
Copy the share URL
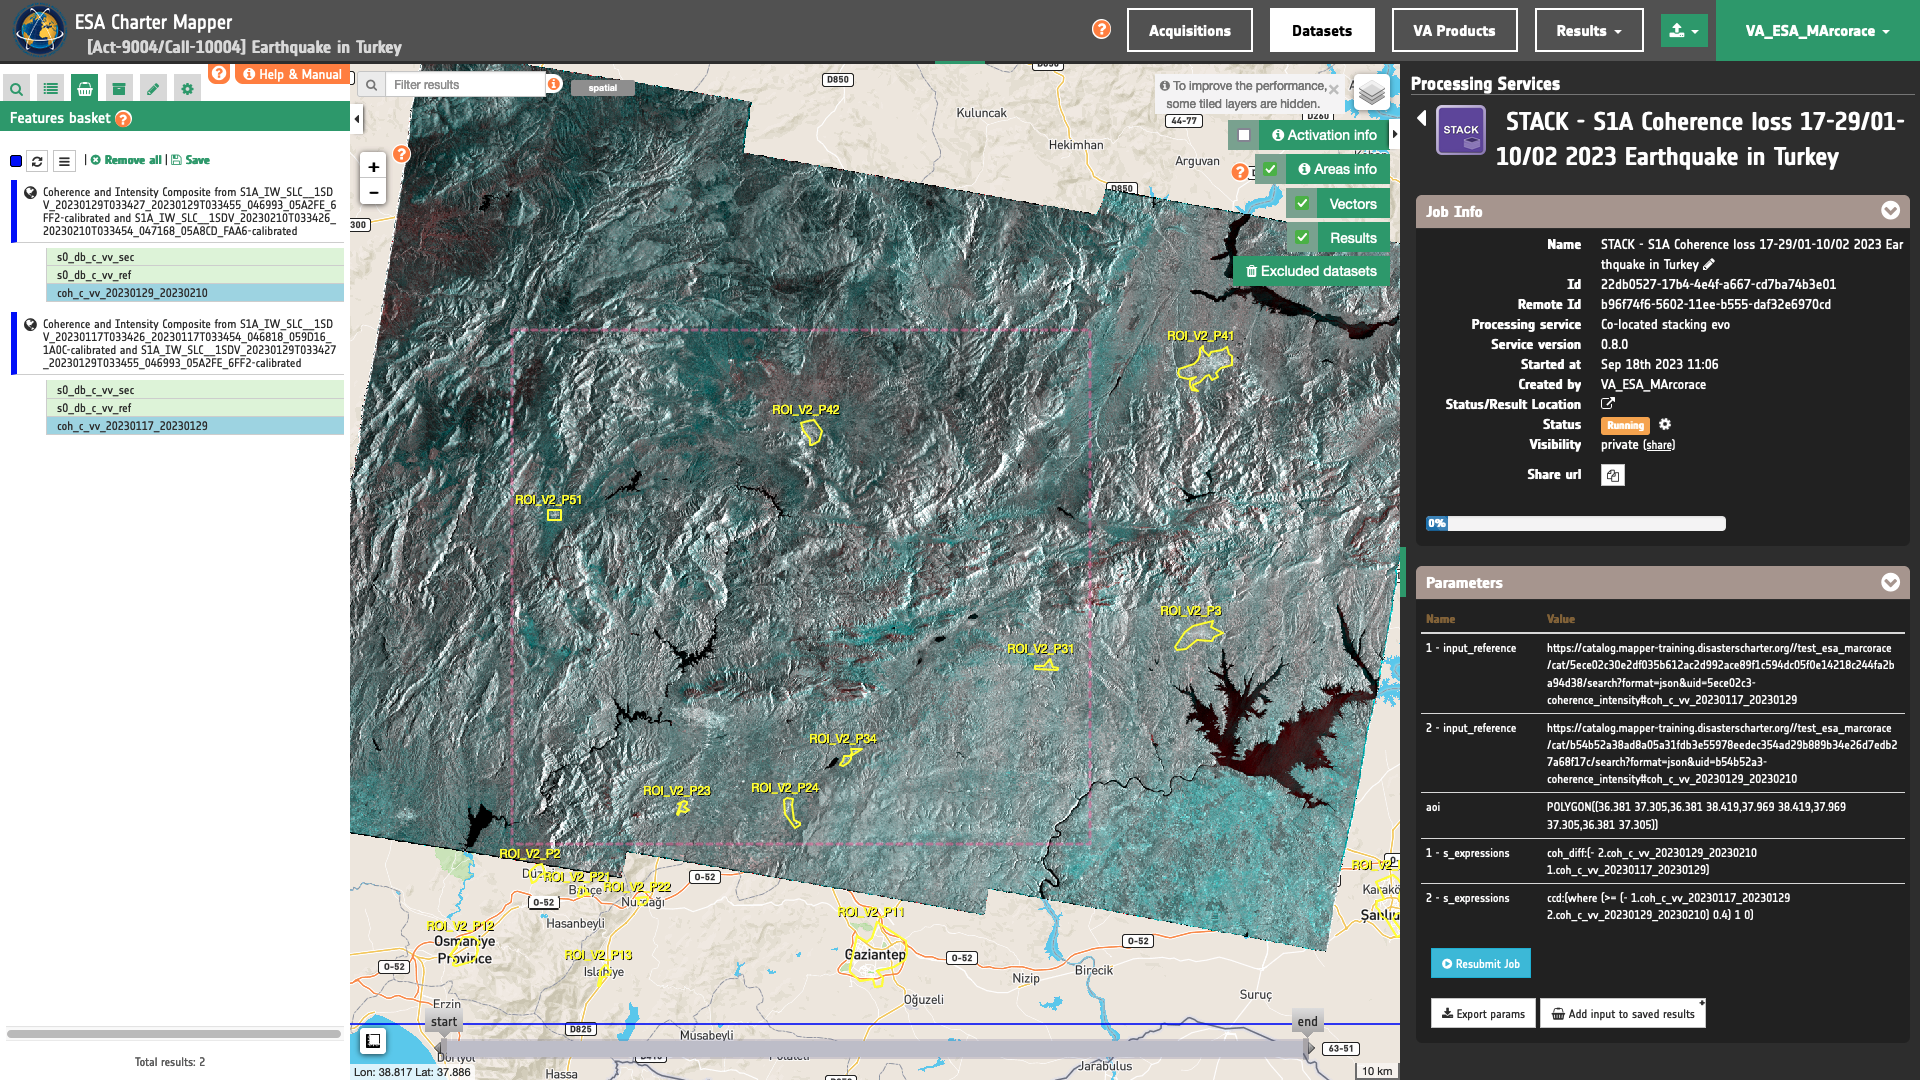coord(1612,475)
